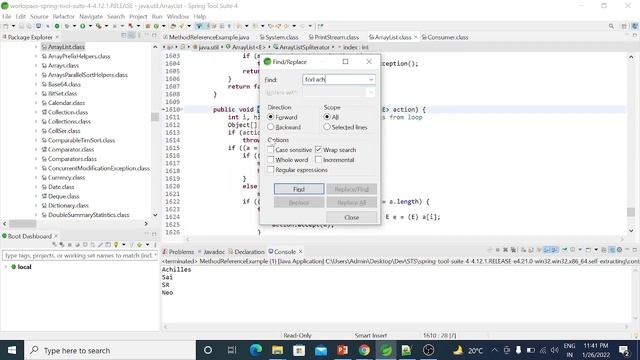Open Microsoft Edge from the taskbar
Screen dimensions: 640x360
[x=256, y=350]
